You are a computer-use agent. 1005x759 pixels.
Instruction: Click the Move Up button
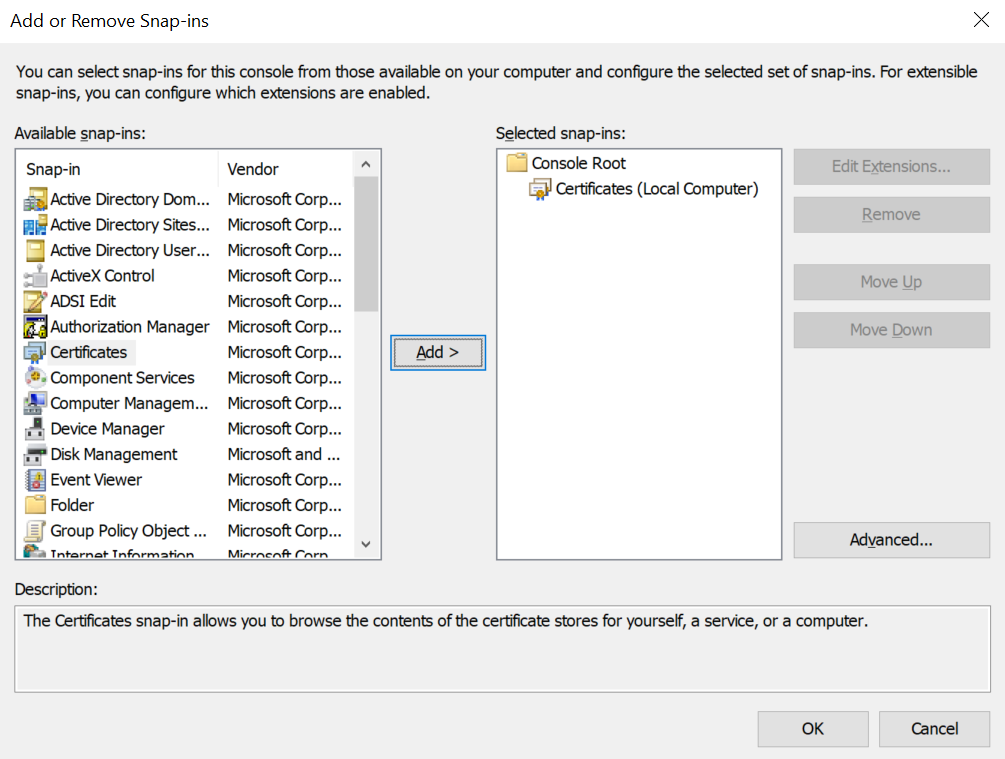[892, 282]
